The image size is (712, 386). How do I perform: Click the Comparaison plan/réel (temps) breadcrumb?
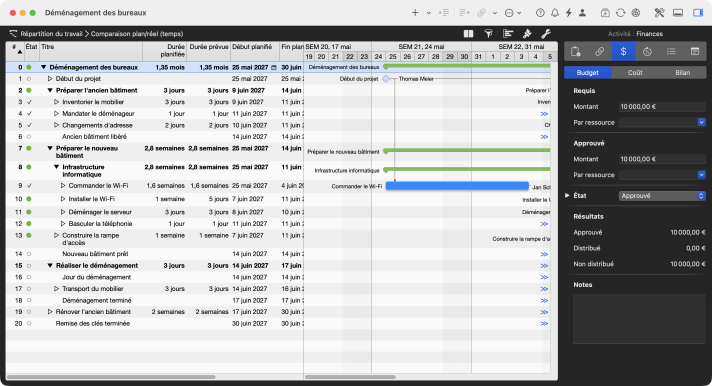[x=137, y=34]
